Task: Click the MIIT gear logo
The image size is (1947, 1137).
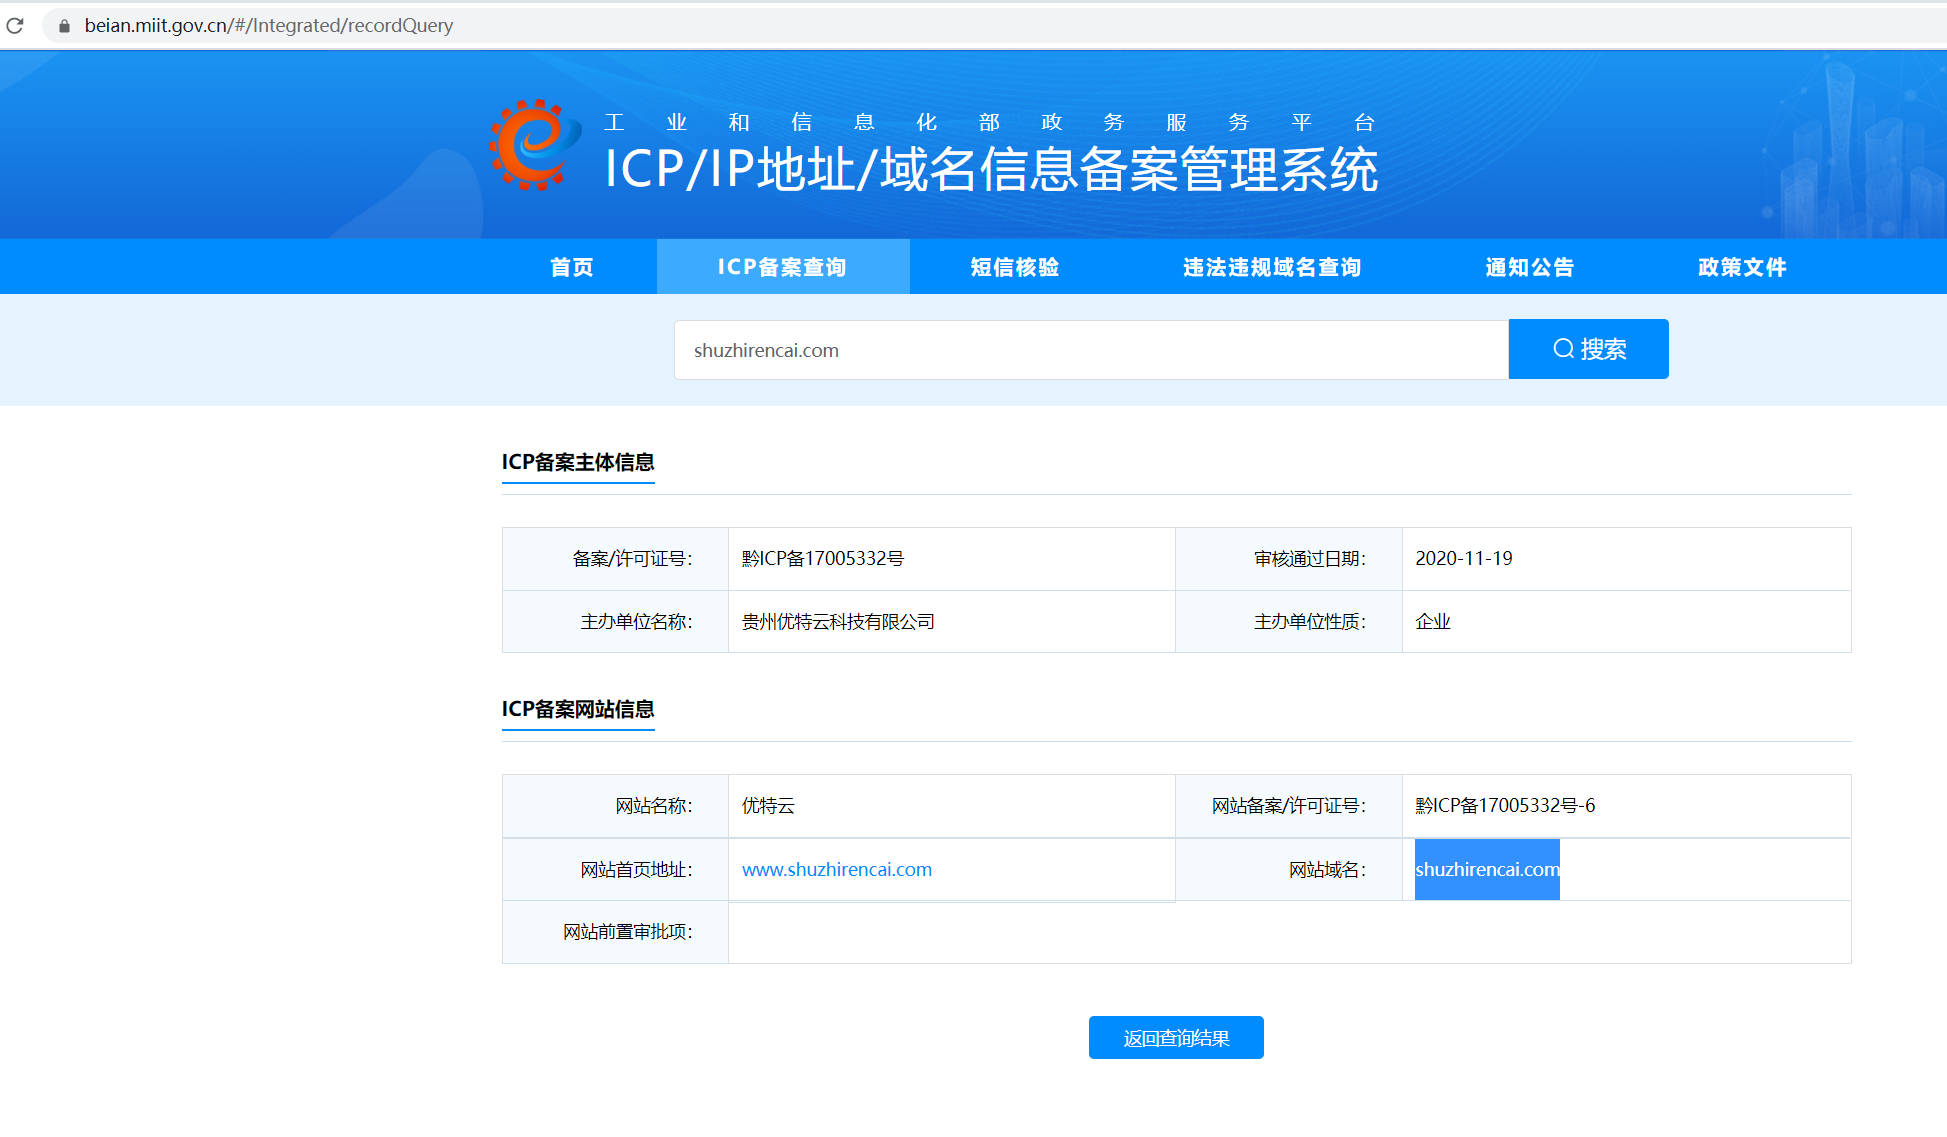Action: point(535,145)
